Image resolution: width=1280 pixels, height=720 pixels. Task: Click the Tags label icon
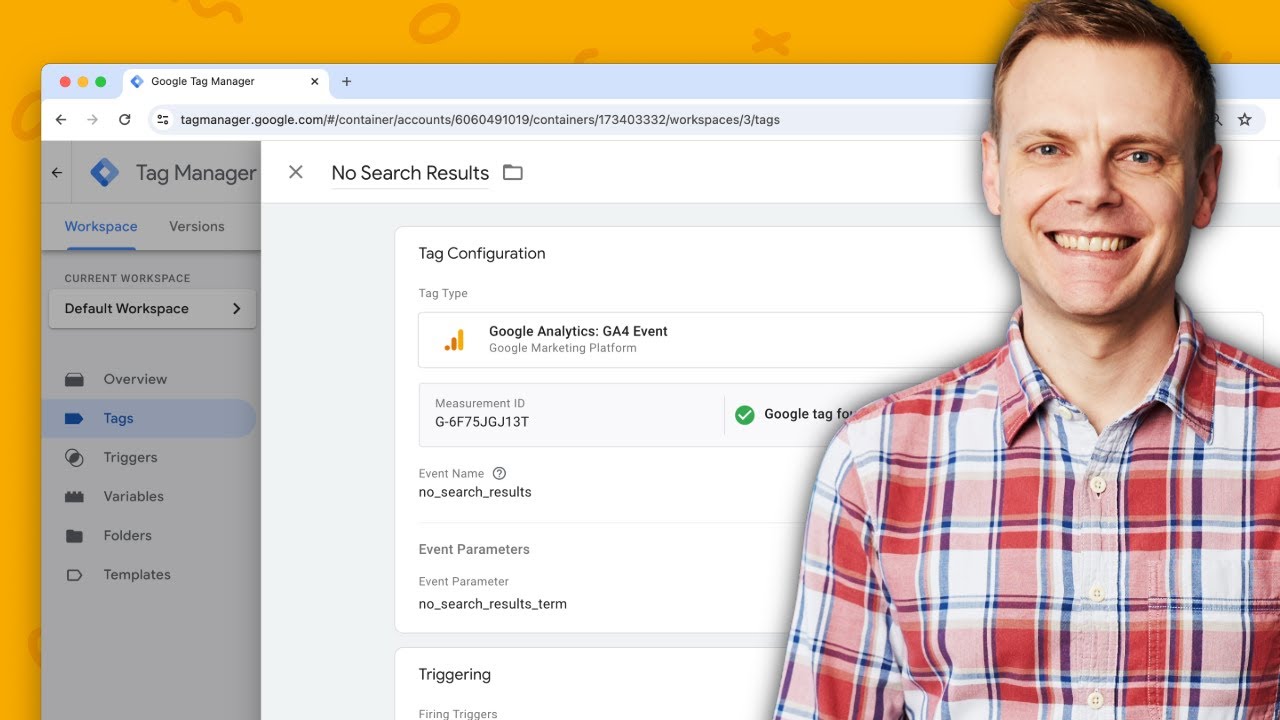(x=74, y=418)
